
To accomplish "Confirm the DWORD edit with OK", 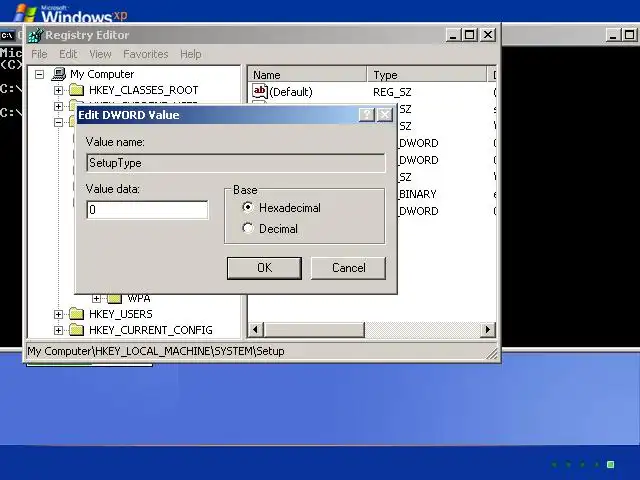I will coord(264,268).
